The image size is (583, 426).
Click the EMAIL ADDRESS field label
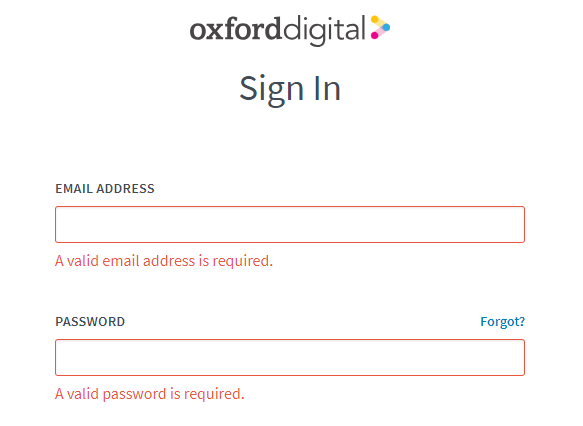click(105, 188)
